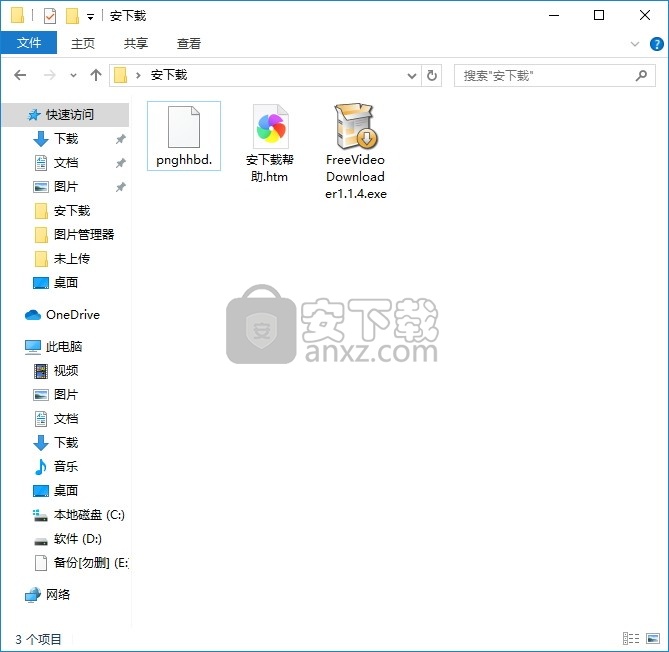Click the 安下载 breadcrumb in address bar
669x652 pixels.
169,76
